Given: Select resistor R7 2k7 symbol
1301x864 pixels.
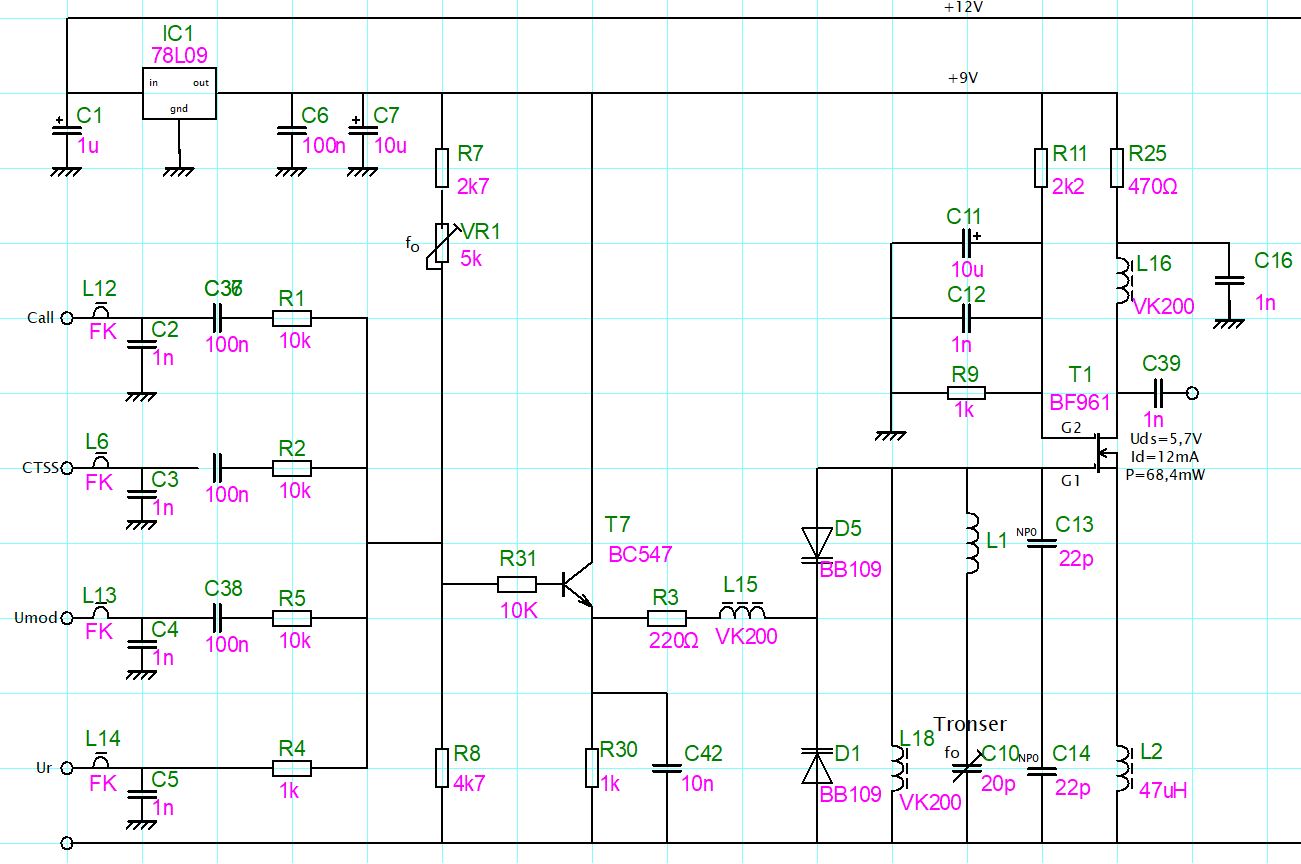Looking at the screenshot, I should click(x=442, y=168).
